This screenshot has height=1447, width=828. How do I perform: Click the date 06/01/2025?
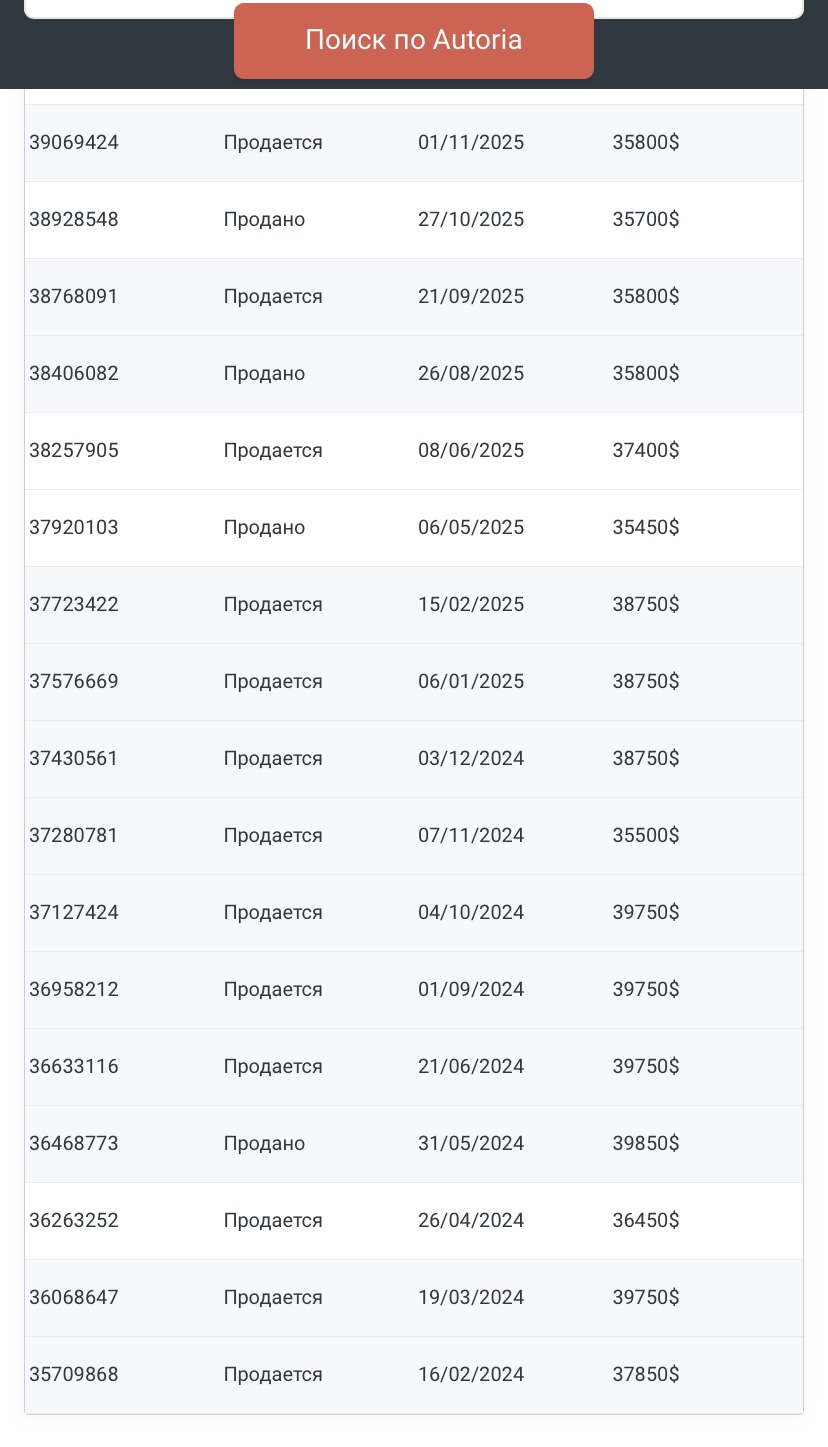[471, 681]
